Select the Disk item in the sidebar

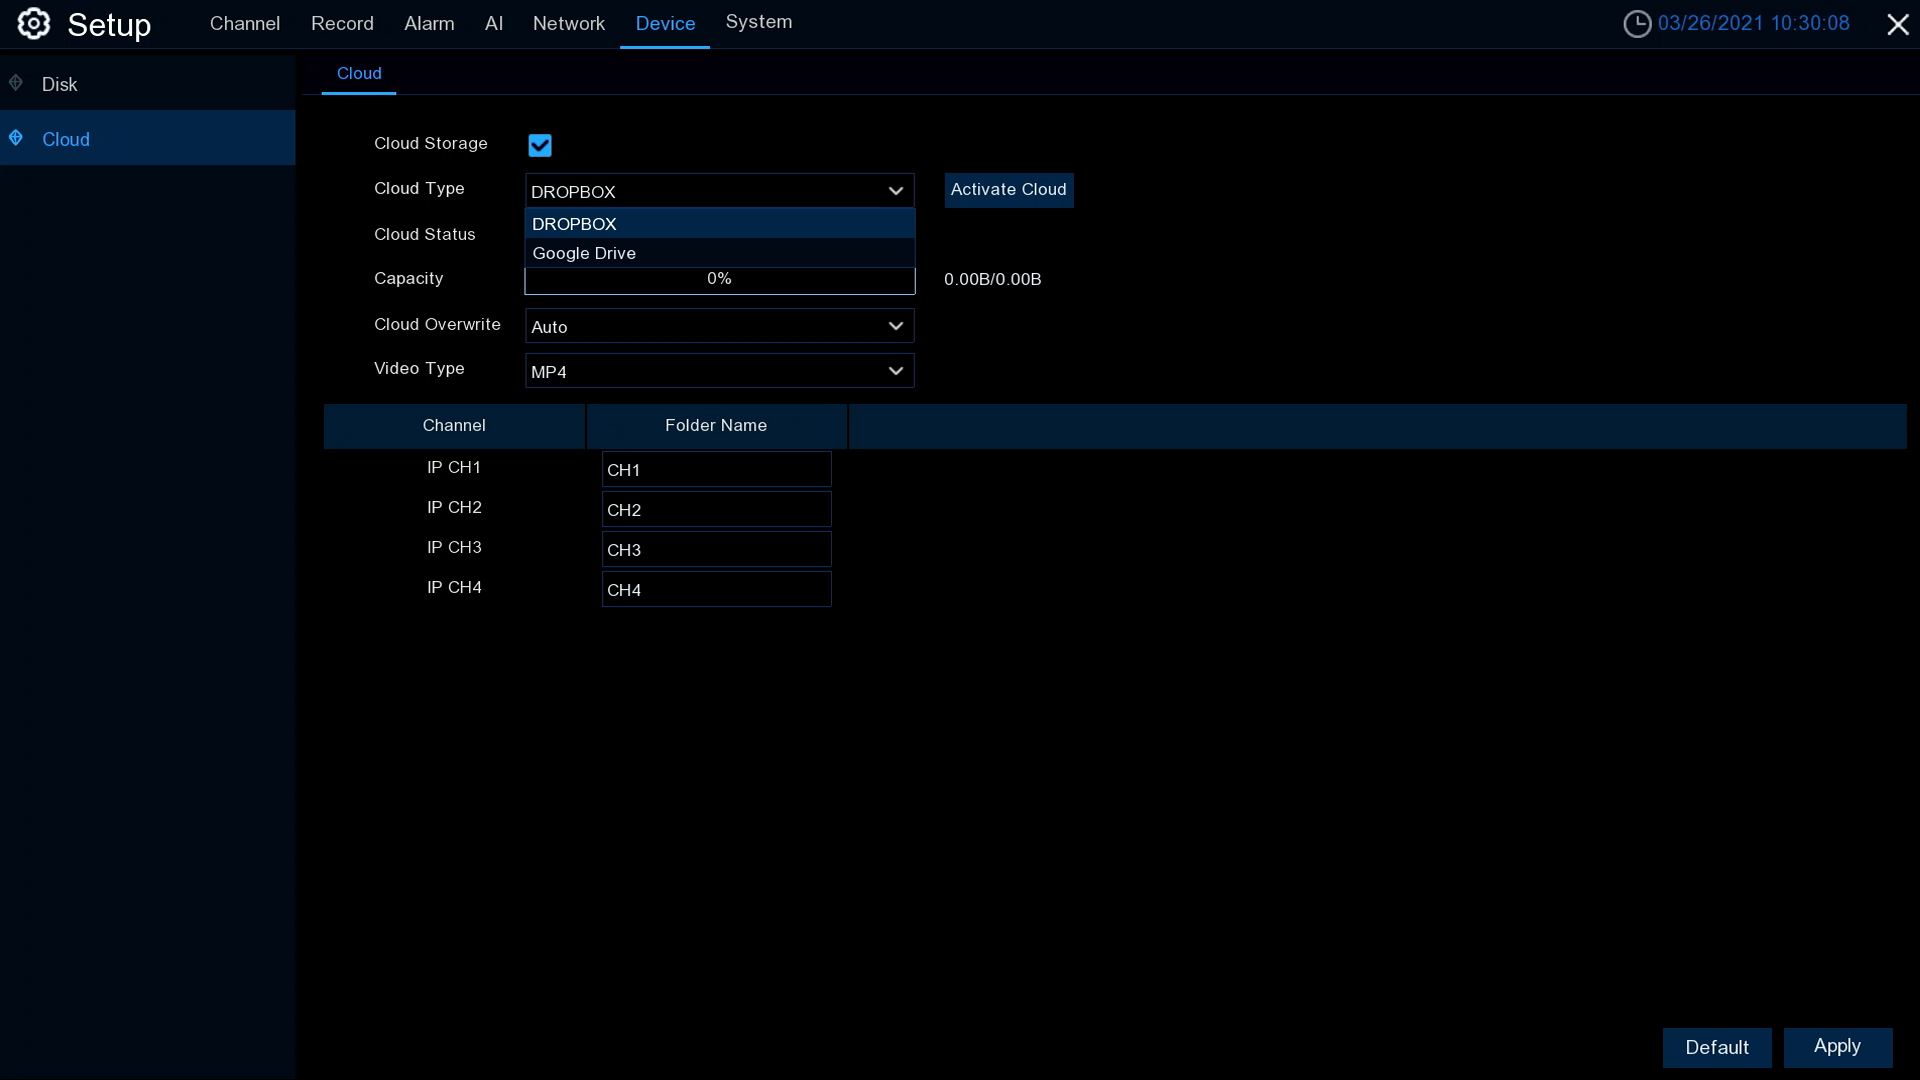60,84
